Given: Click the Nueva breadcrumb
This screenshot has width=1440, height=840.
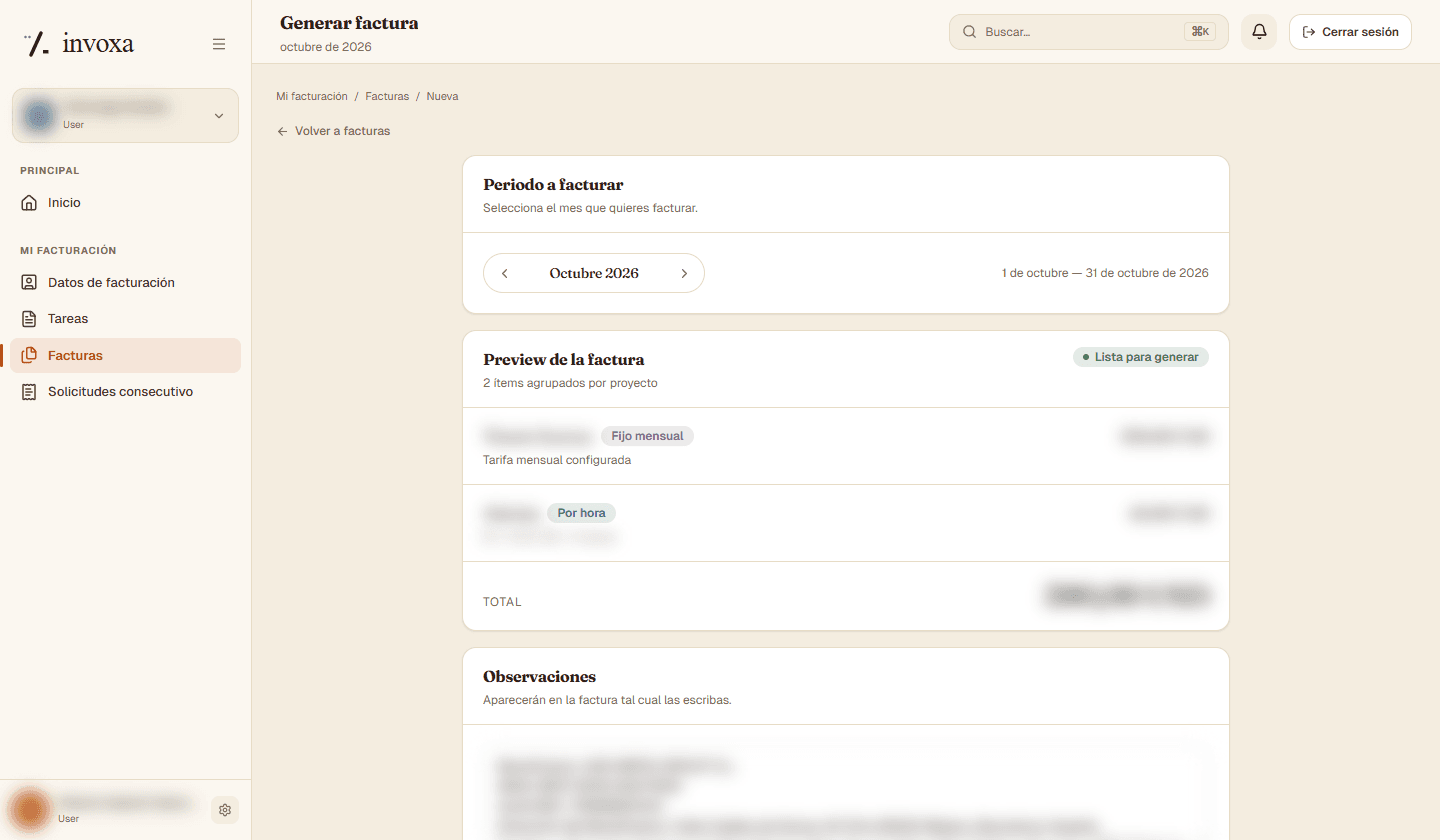Looking at the screenshot, I should [x=442, y=96].
